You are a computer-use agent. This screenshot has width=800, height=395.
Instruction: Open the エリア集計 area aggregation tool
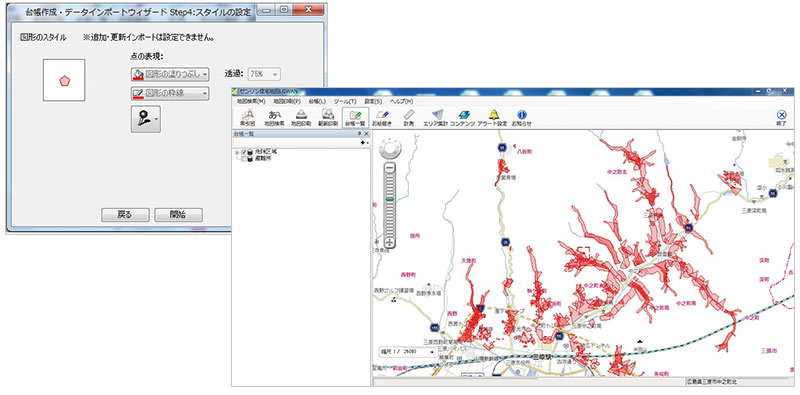tap(435, 118)
